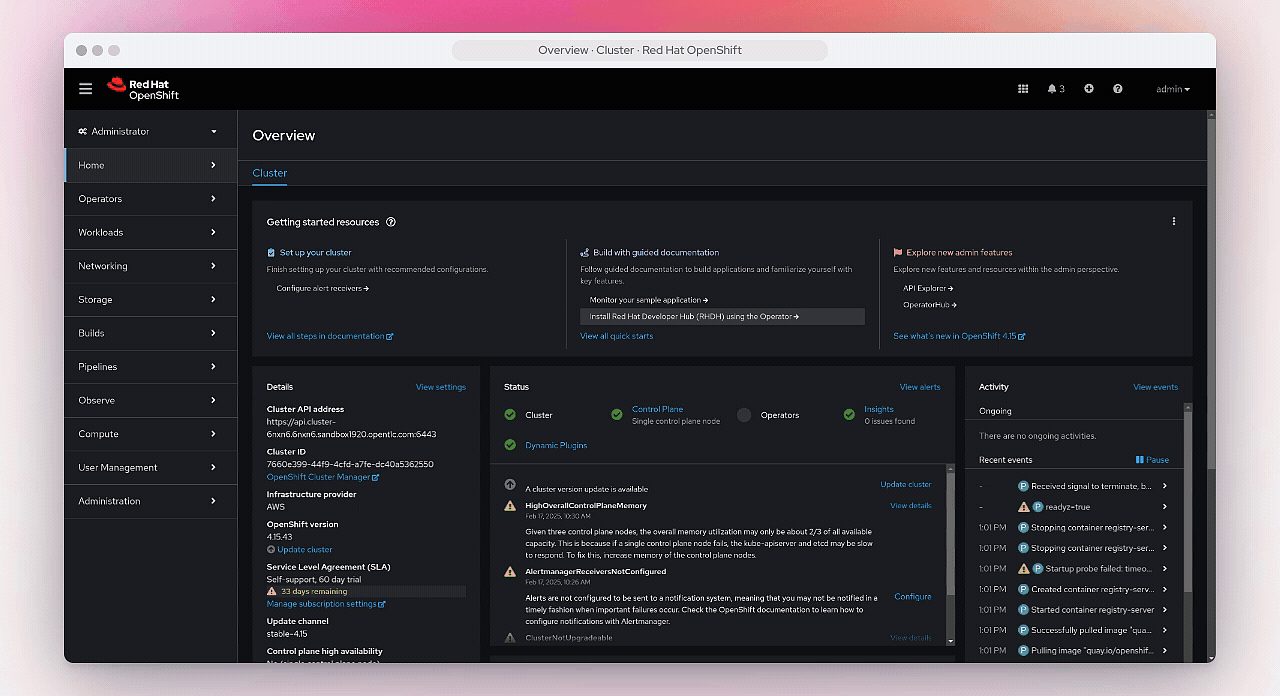Viewport: 1280px width, 696px height.
Task: Click the Red Hat OpenShift logo
Action: click(x=143, y=89)
